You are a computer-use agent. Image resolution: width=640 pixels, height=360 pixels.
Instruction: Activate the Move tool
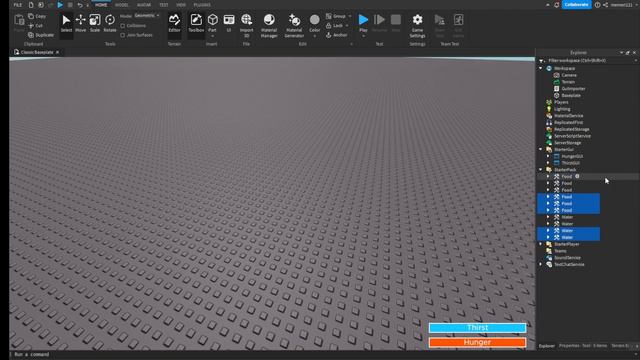click(80, 23)
